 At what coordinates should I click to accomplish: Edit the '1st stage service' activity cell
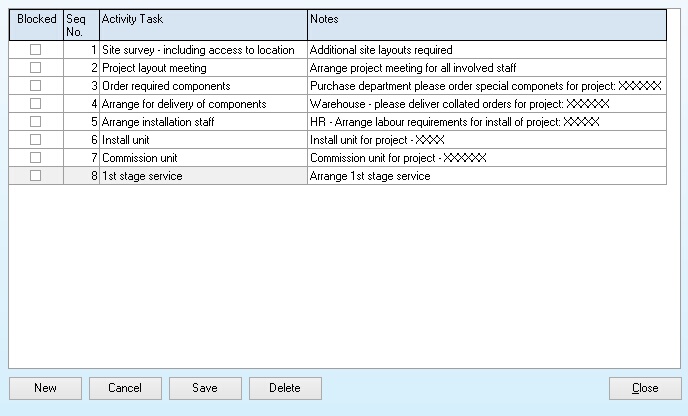[203, 176]
